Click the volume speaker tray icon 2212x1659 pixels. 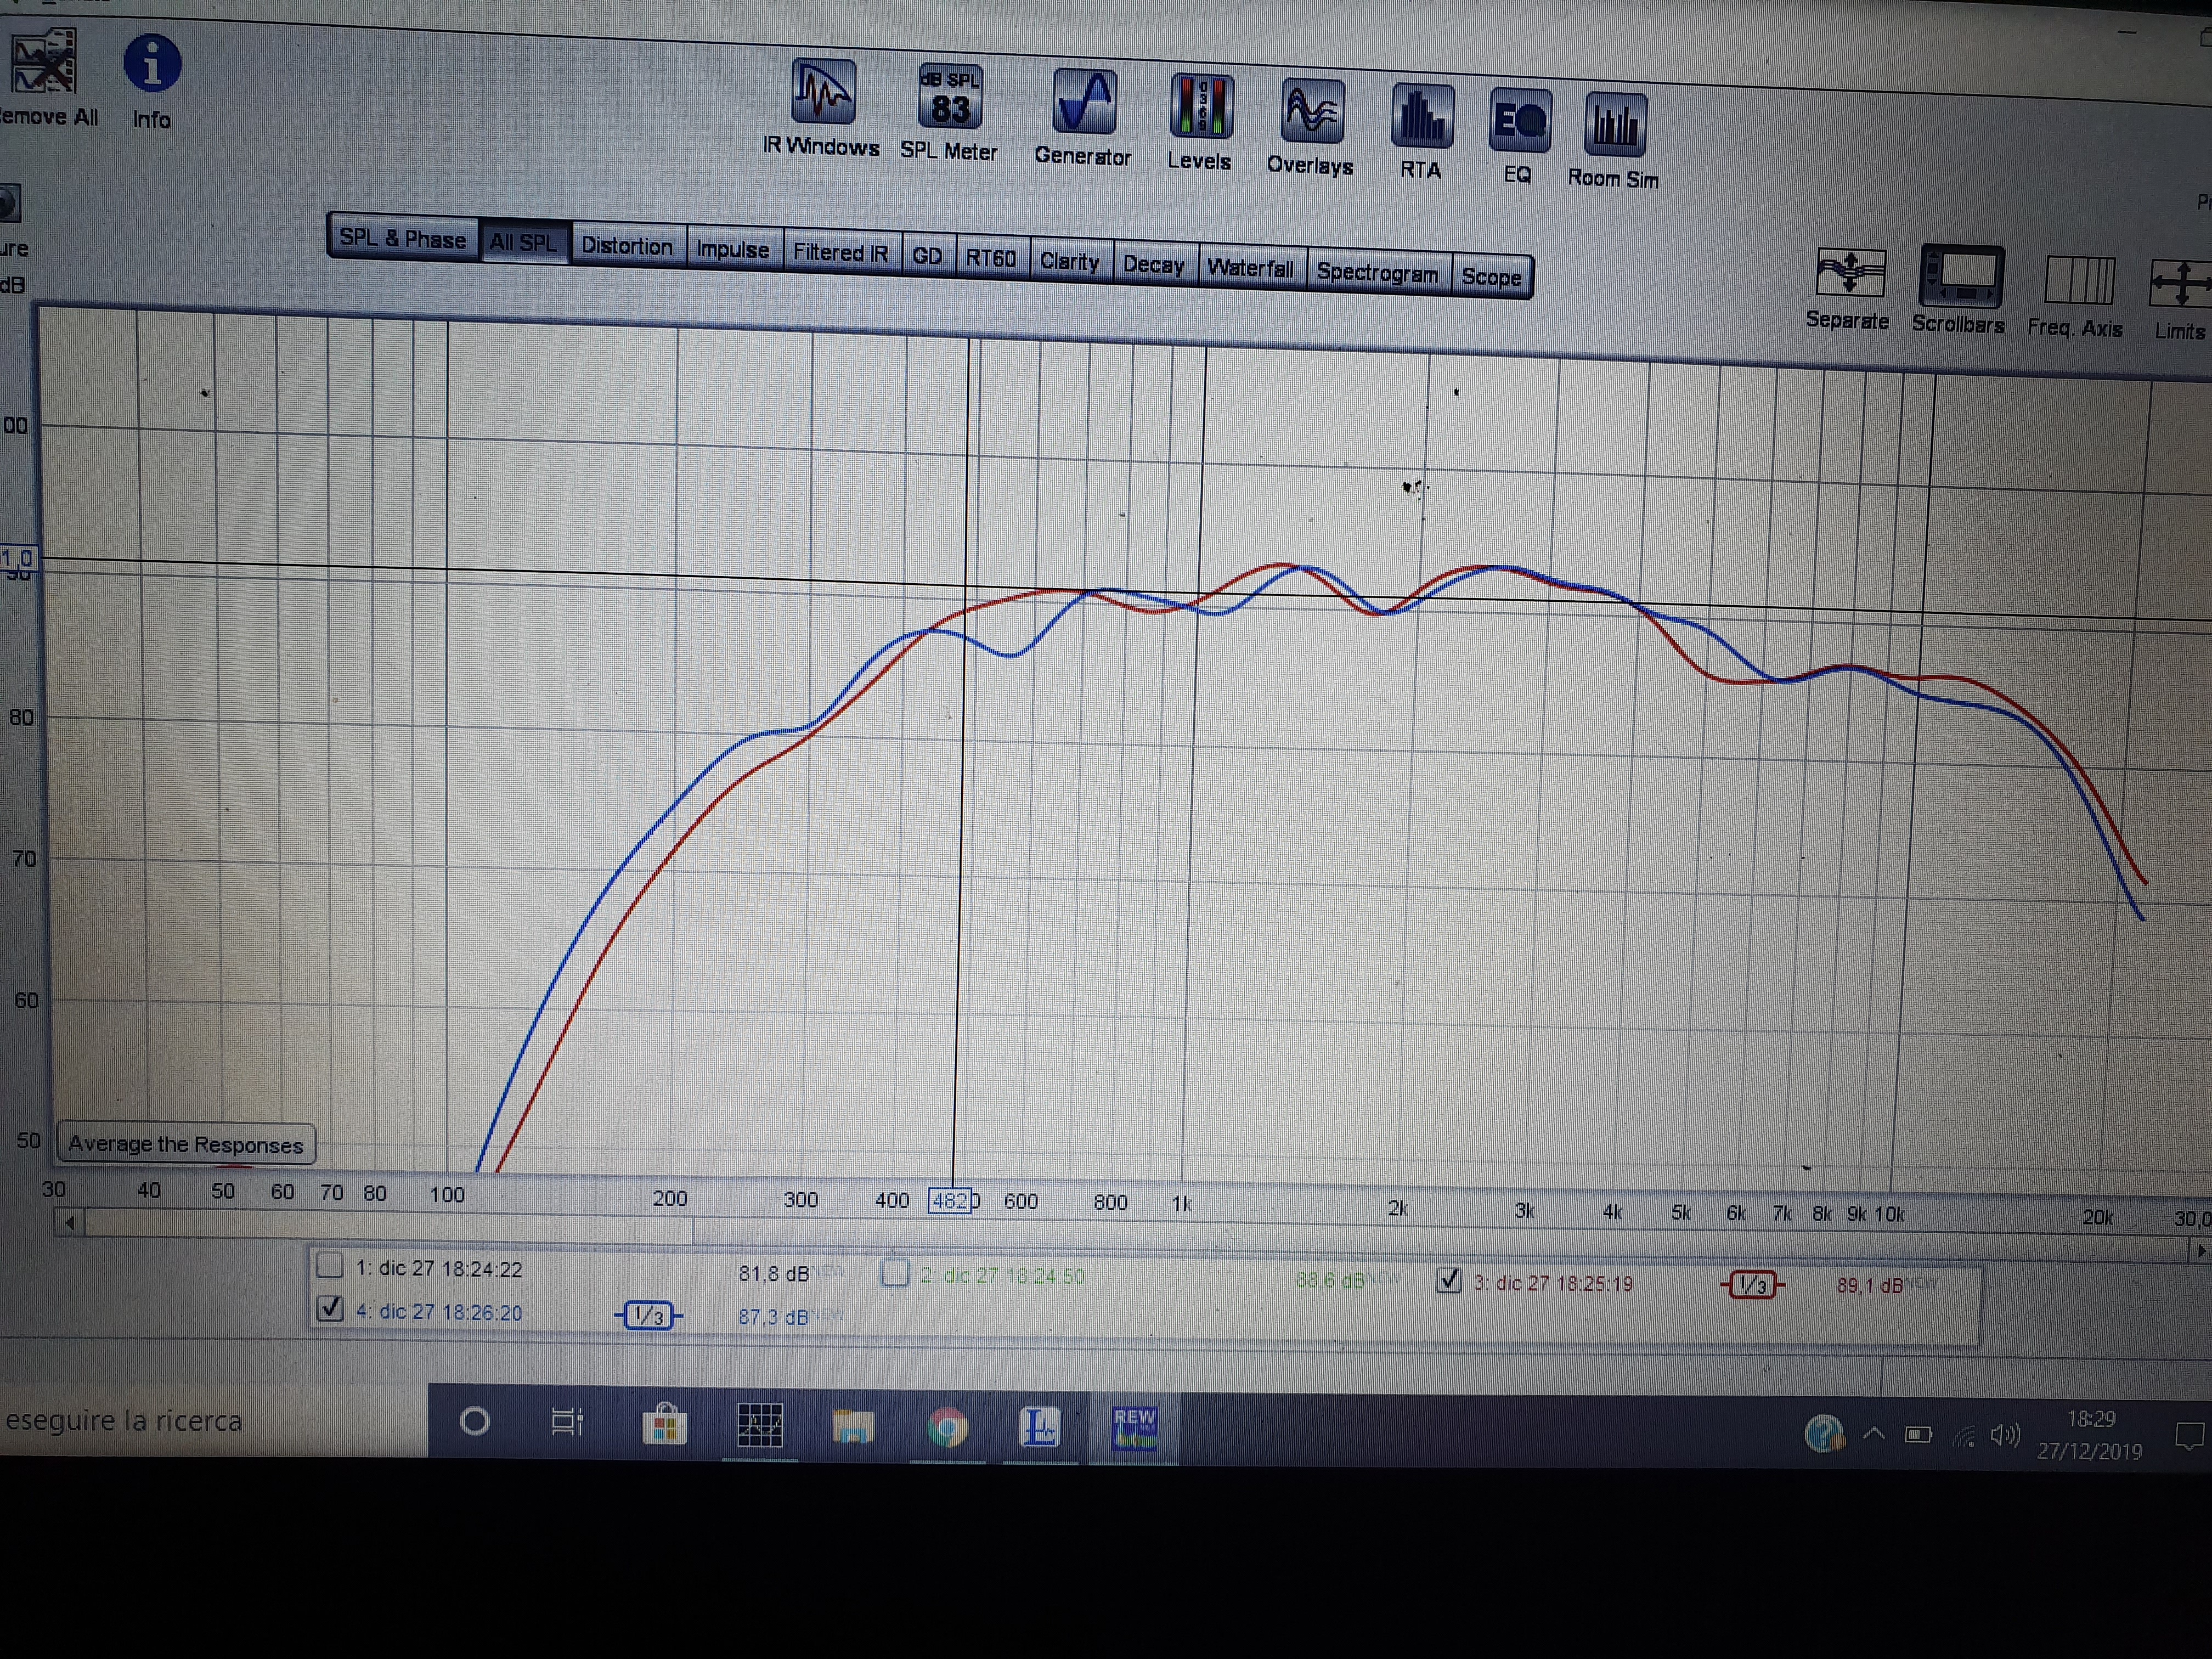(x=2004, y=1436)
